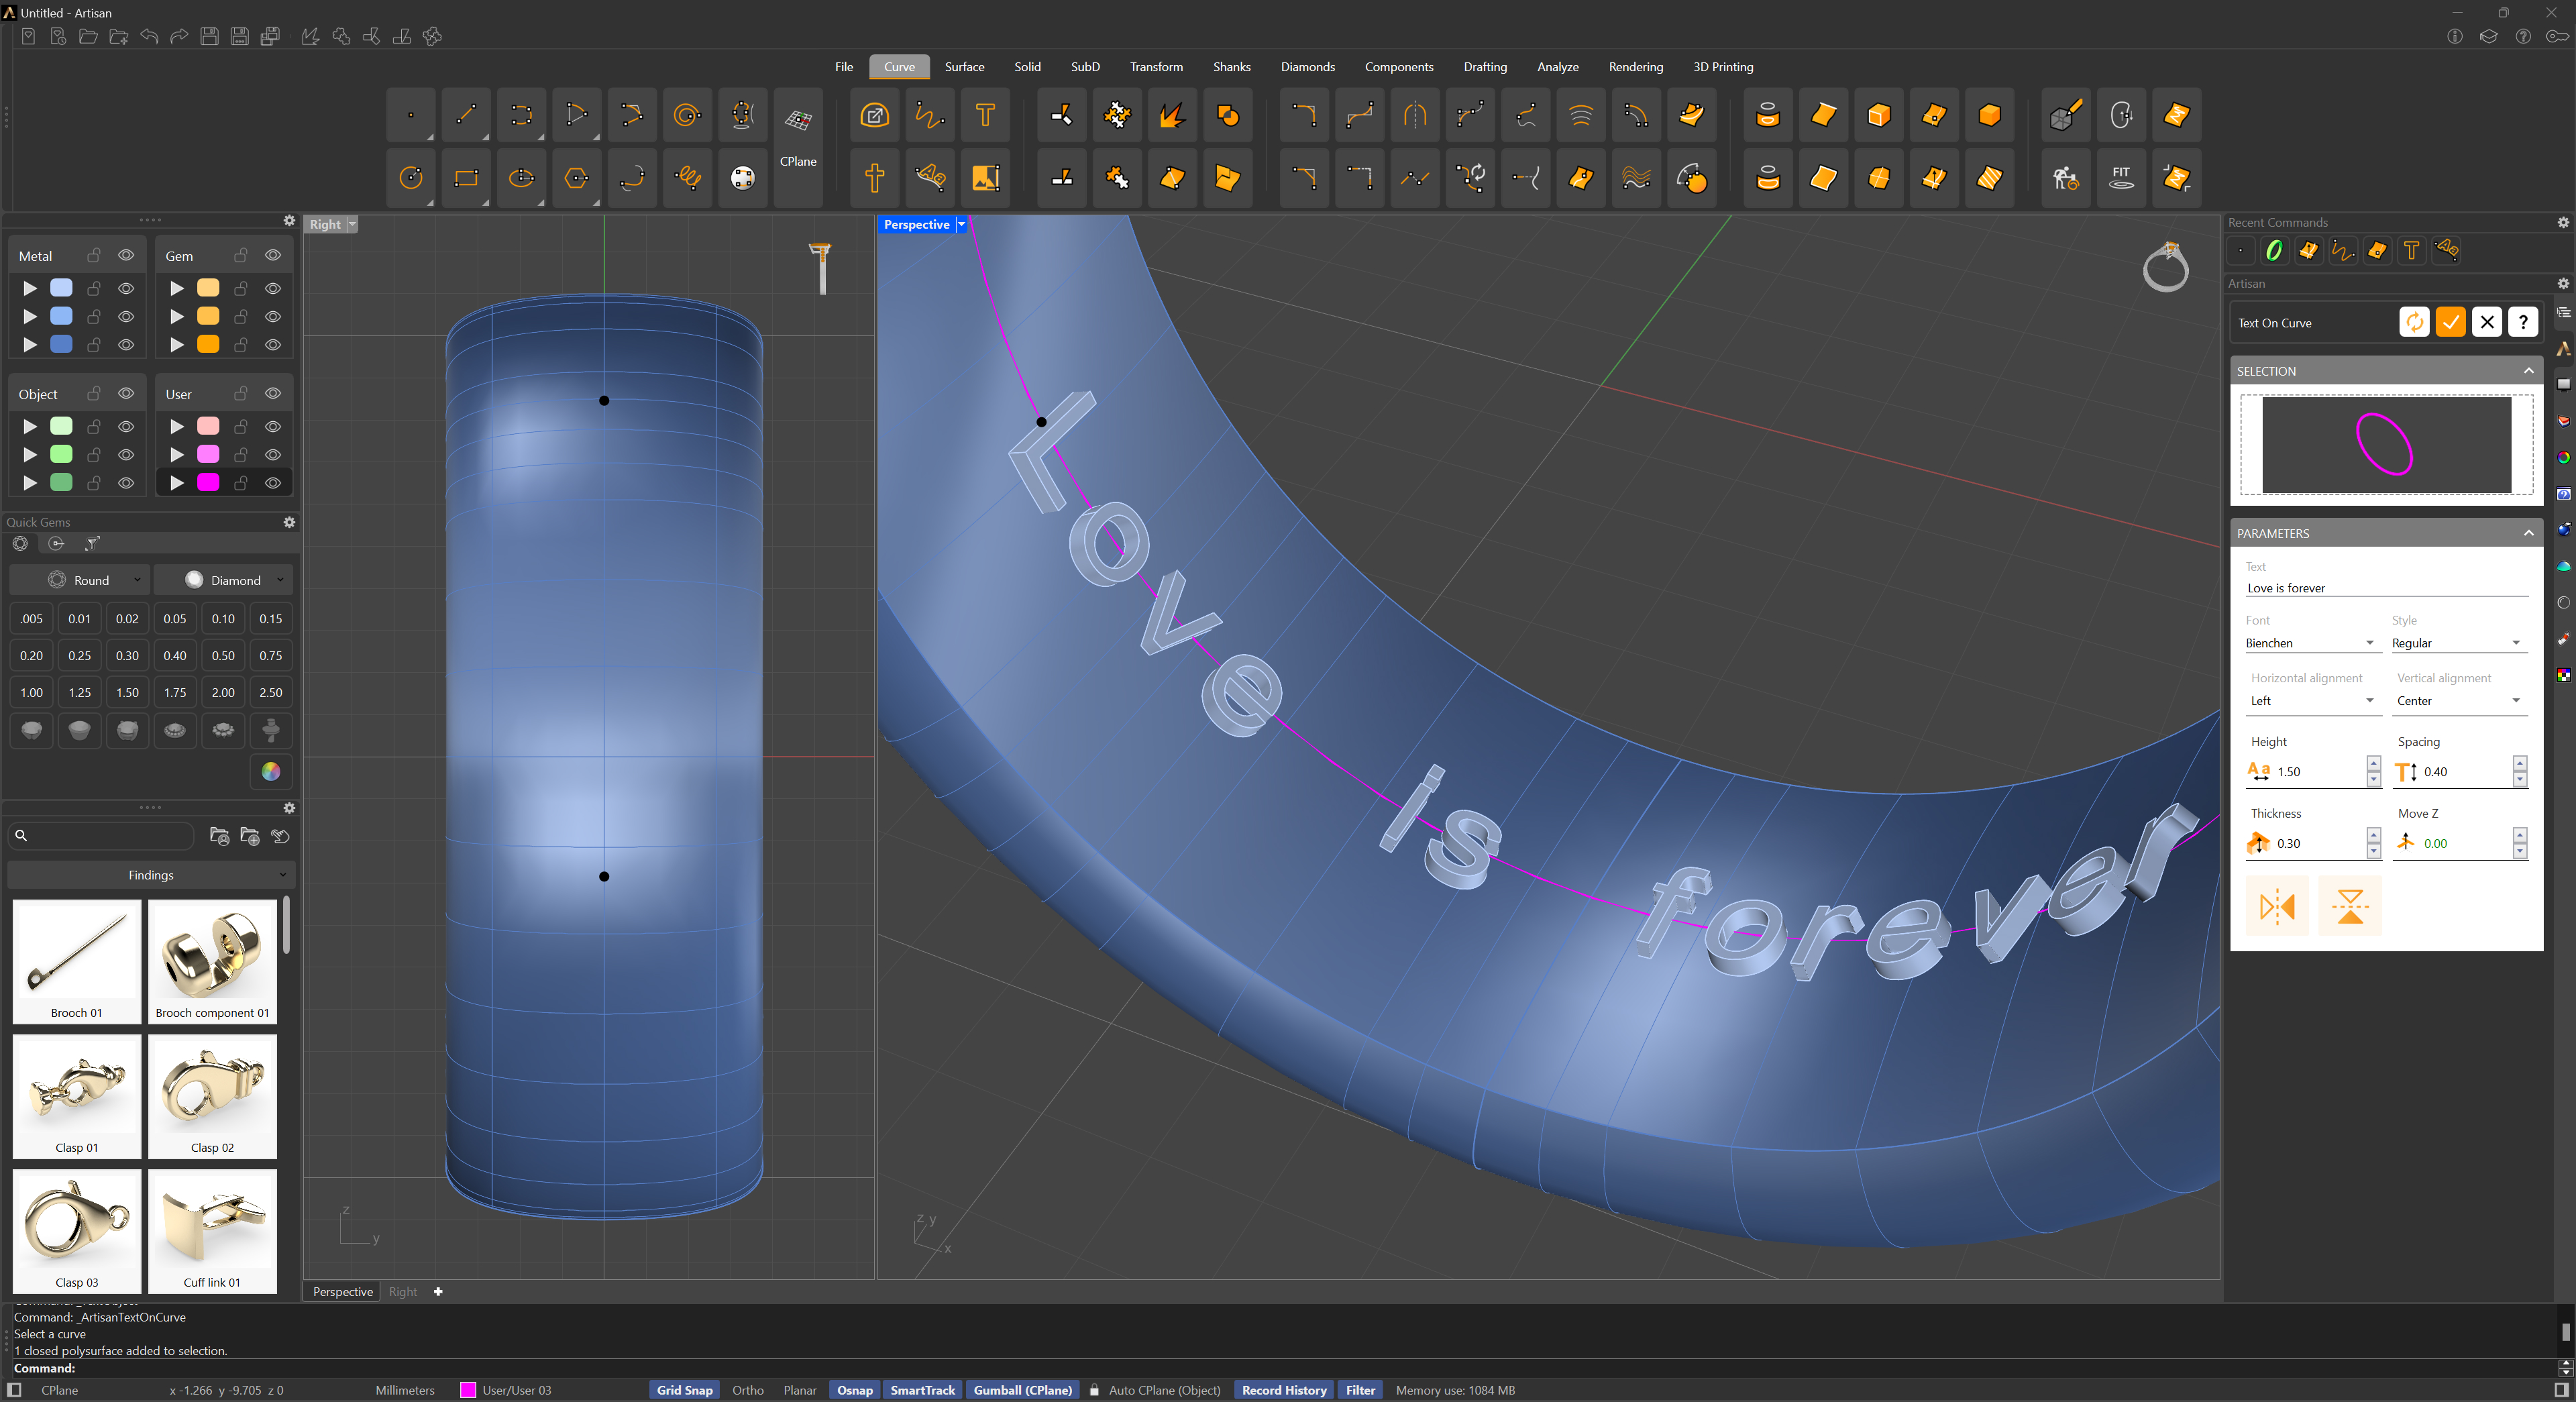Screen dimensions: 2576x1402
Task: Toggle Ortho mode in status bar
Action: pos(747,1390)
